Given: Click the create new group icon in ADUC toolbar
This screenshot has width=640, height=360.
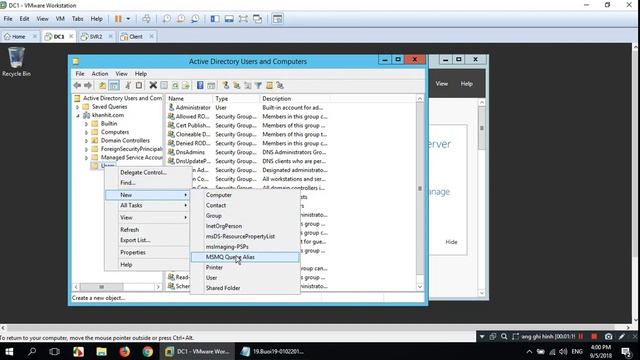Looking at the screenshot, I should [236, 85].
